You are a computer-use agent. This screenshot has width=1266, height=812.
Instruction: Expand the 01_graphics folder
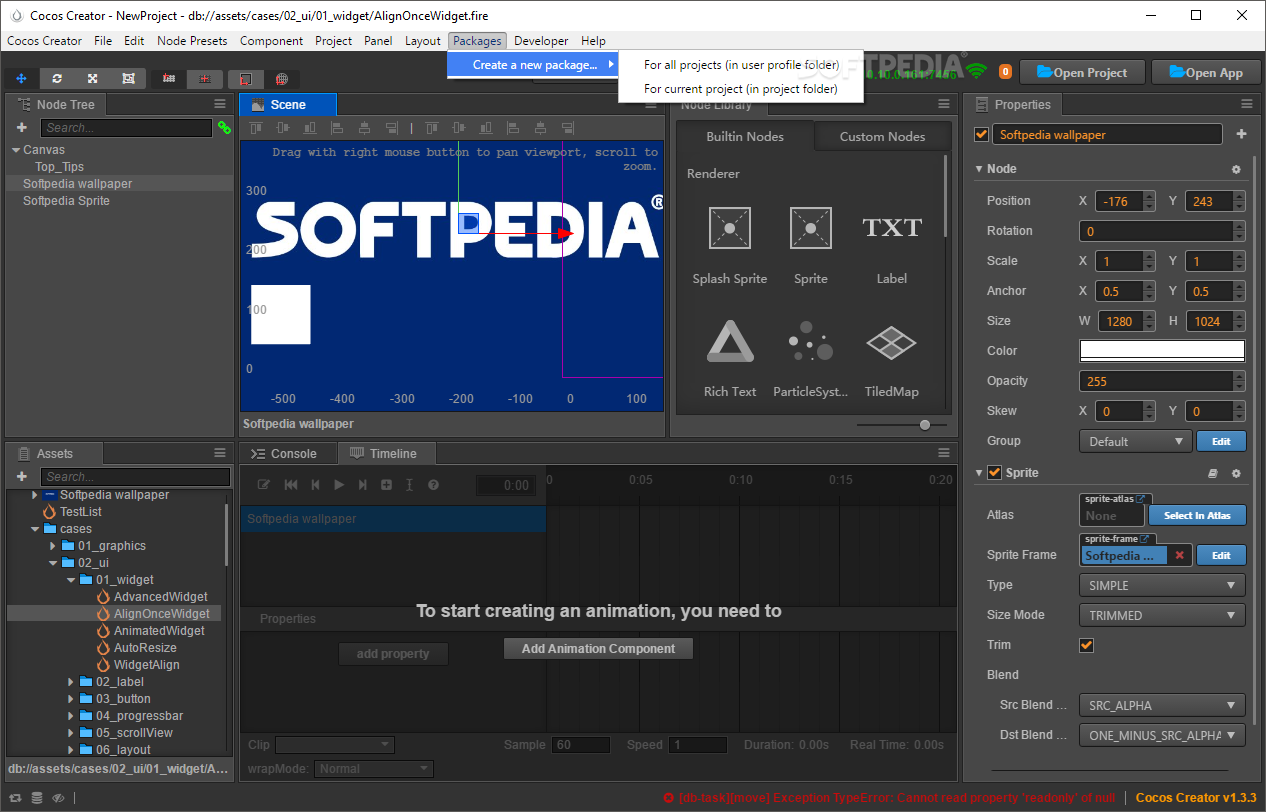tap(53, 546)
